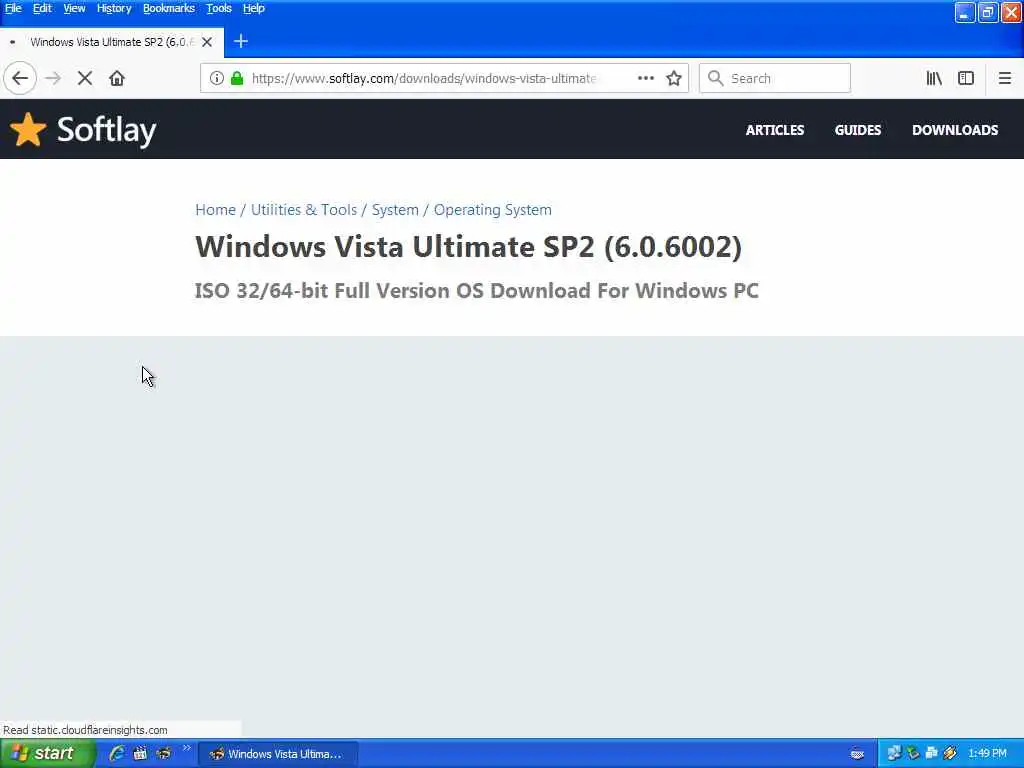Image resolution: width=1024 pixels, height=768 pixels.
Task: Click the green padlock security icon
Action: click(x=237, y=78)
